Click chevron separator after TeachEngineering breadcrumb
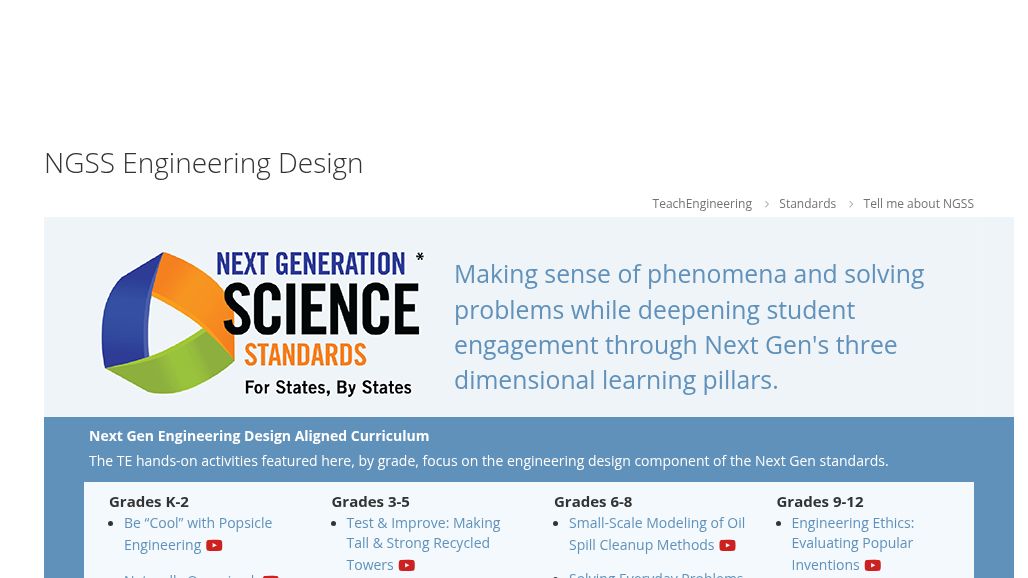 [x=766, y=204]
